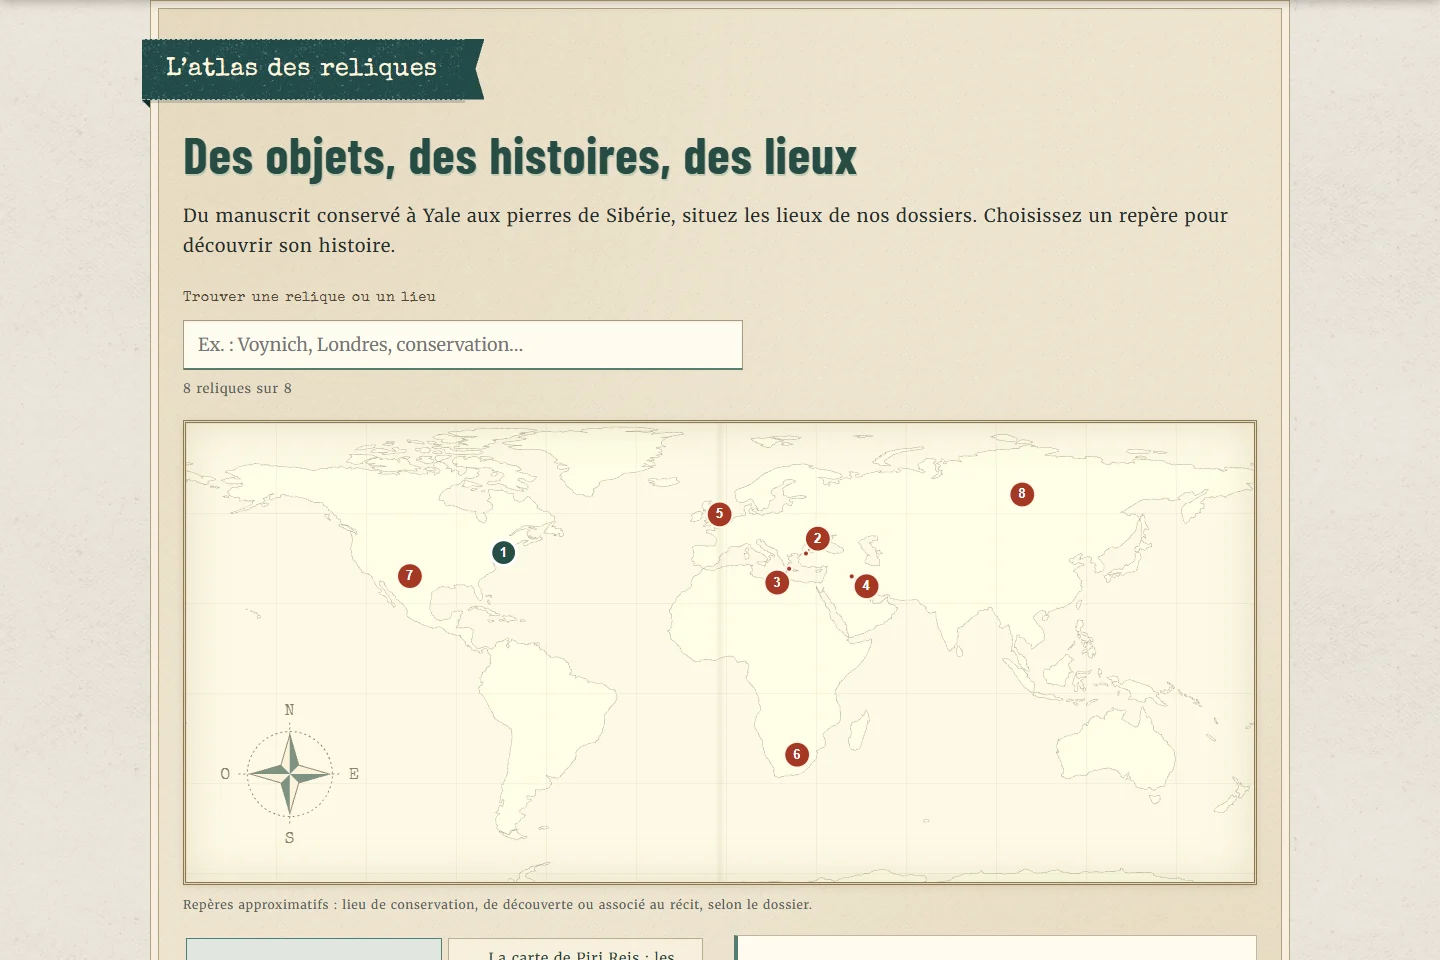Viewport: 1440px width, 960px height.
Task: Click the 'Des objets, des histoires, des lieux' heading
Action: click(520, 157)
